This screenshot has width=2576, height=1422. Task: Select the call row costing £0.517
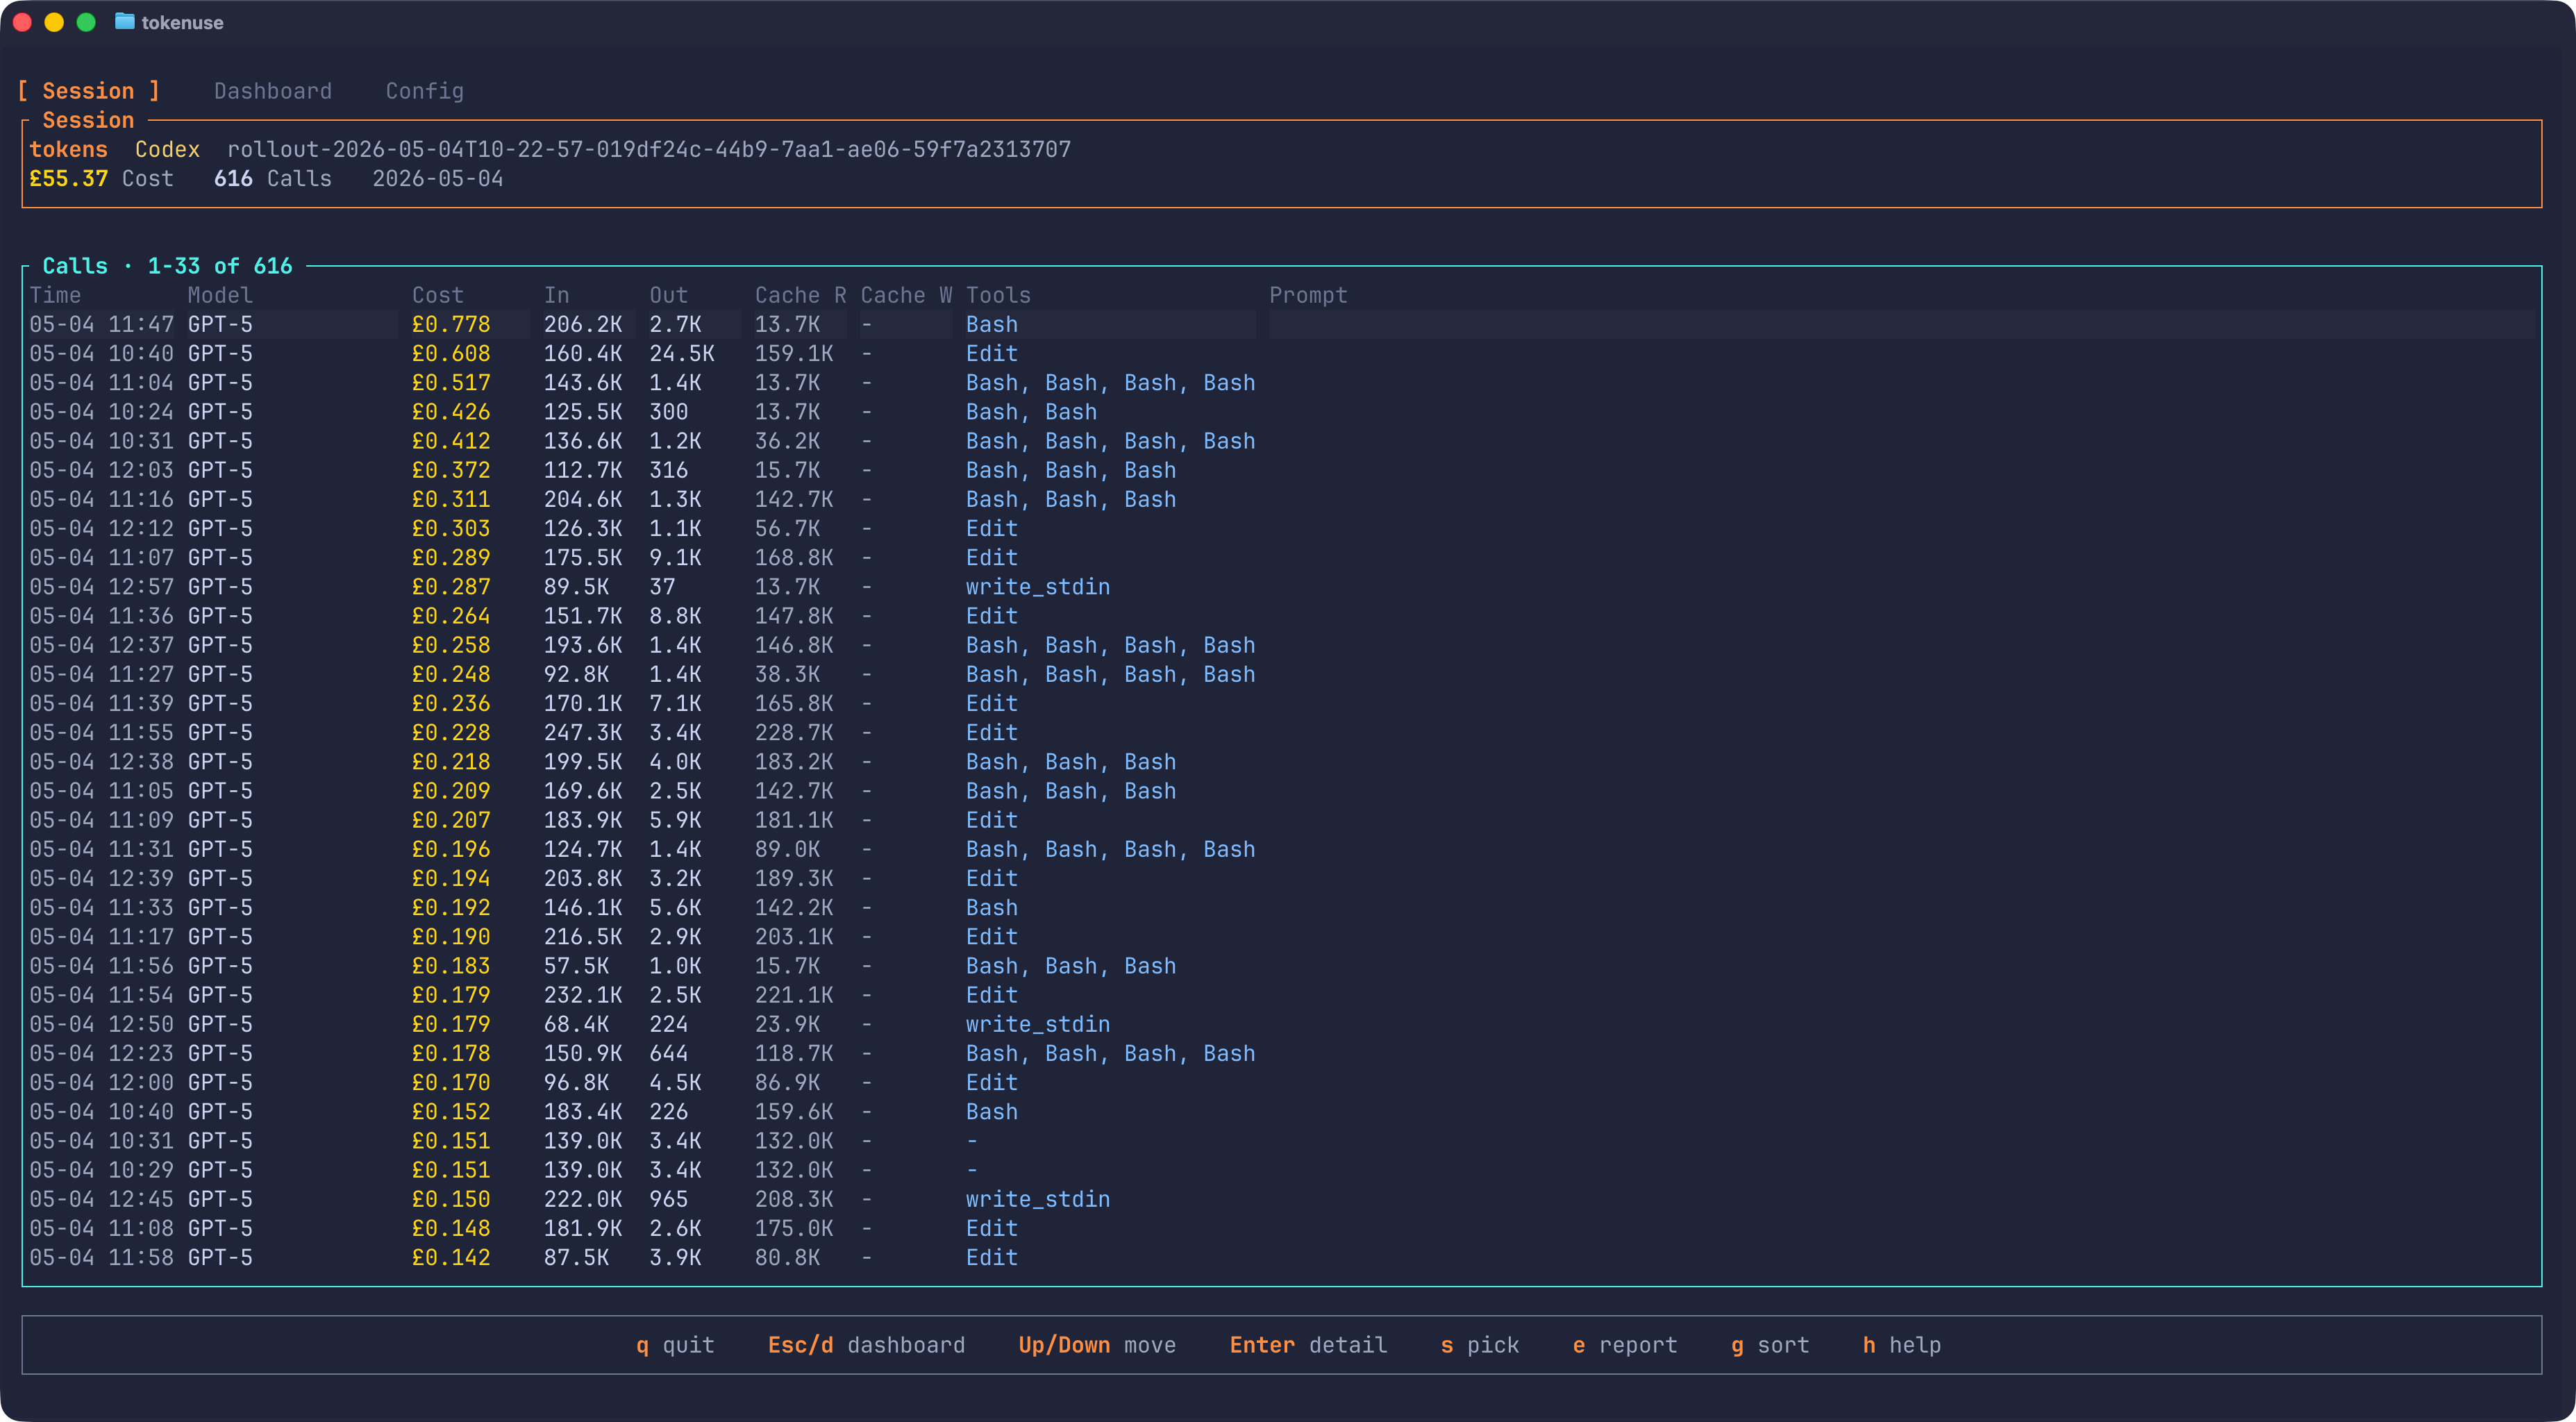point(1281,383)
